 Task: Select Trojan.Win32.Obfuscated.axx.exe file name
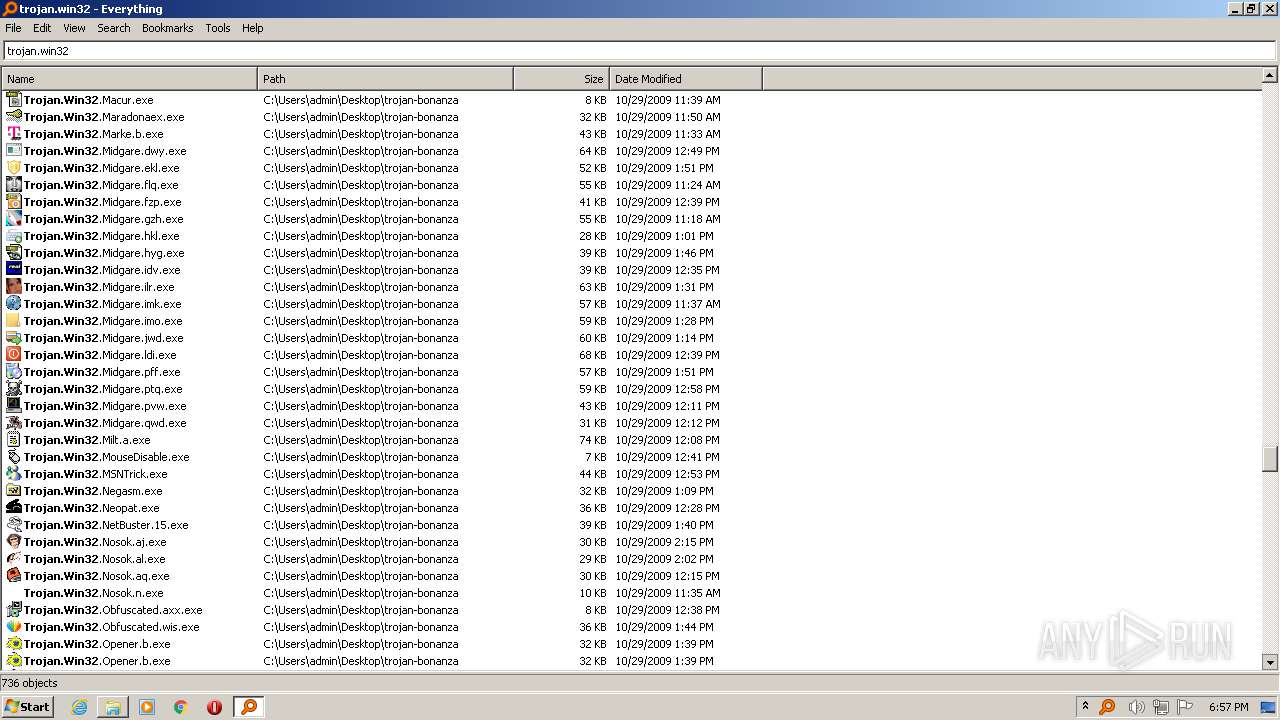[x=113, y=610]
